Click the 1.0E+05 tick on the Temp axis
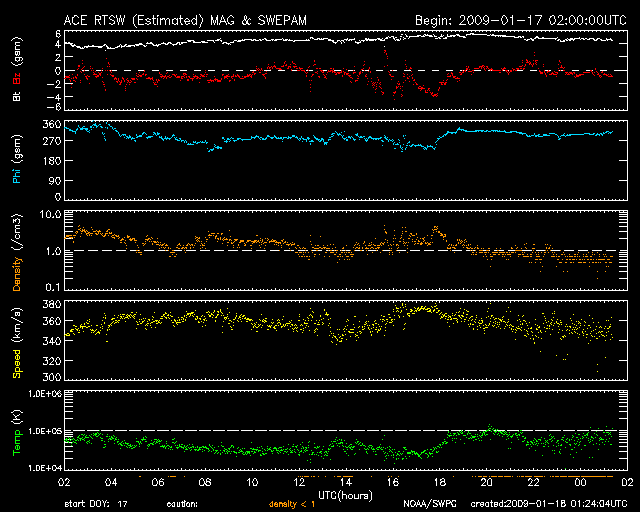 45,431
